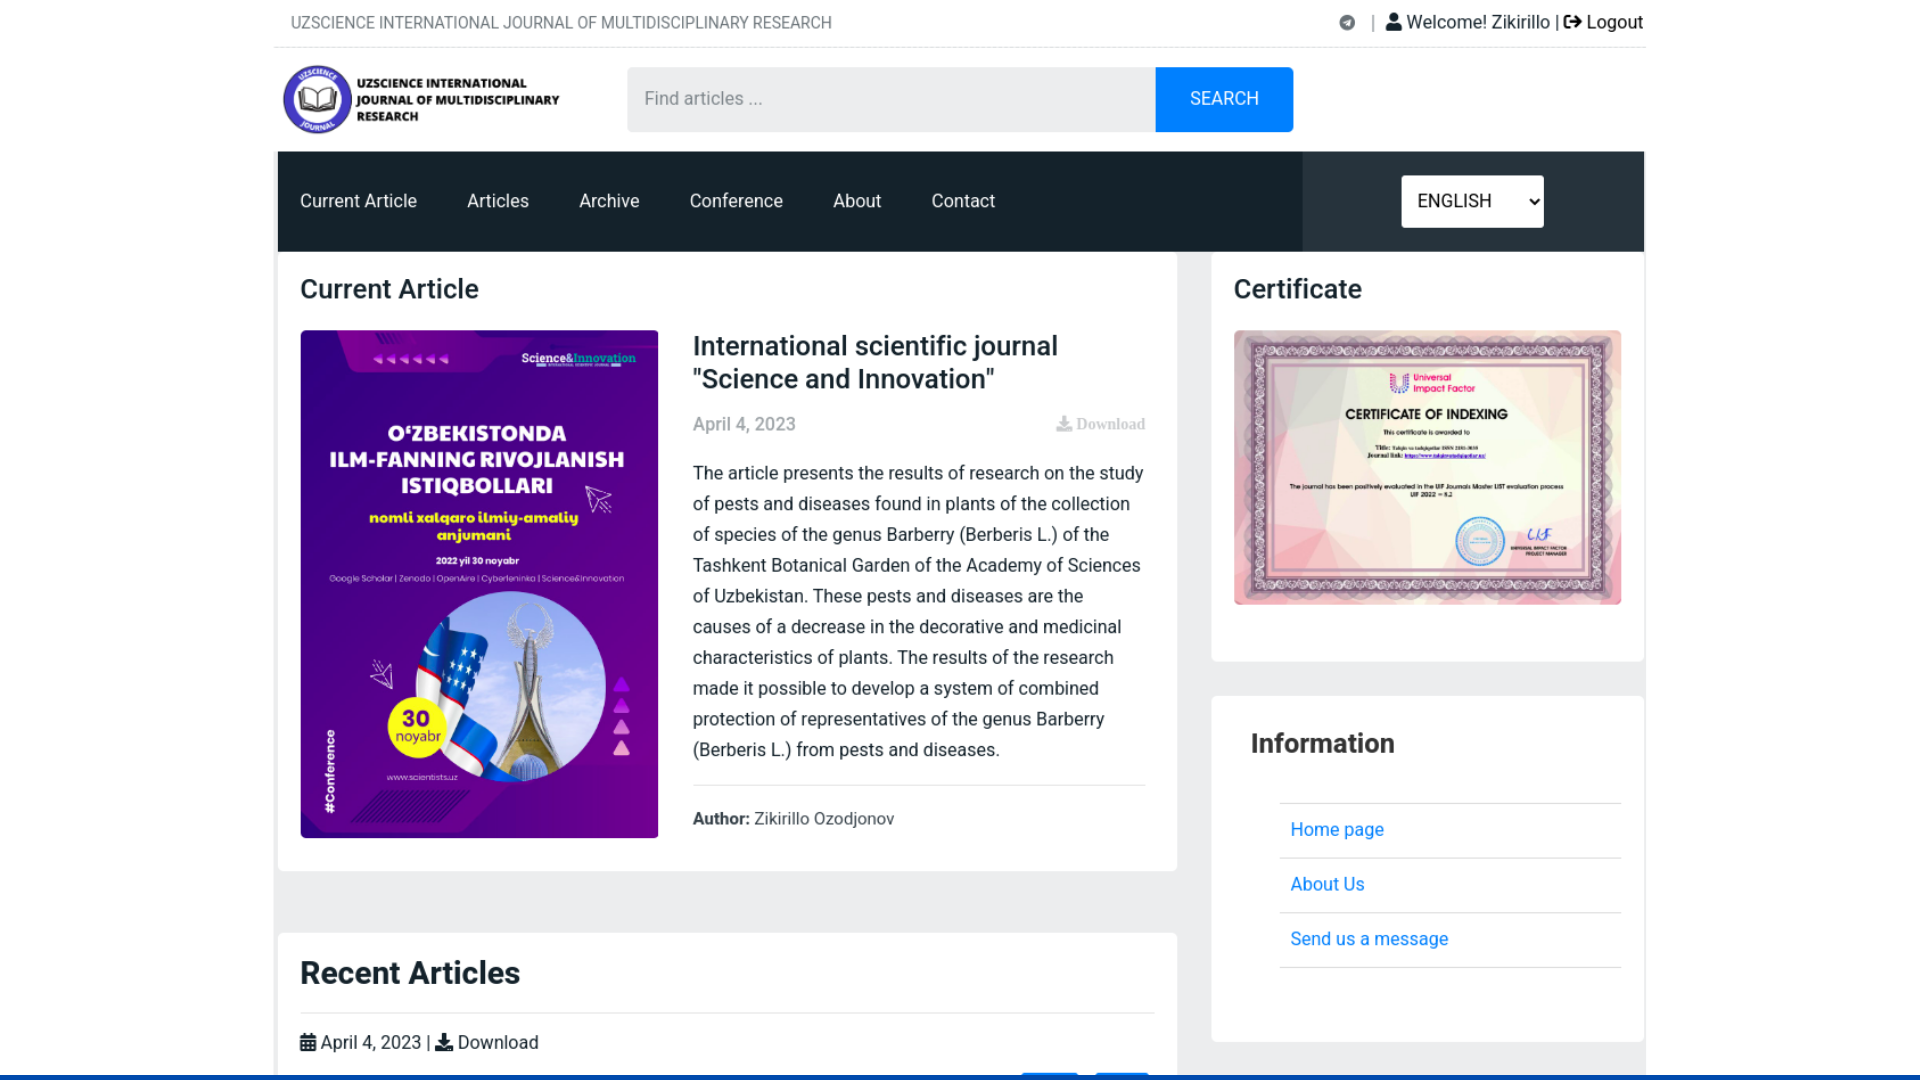Click the UzScience journal logo

pos(421,99)
